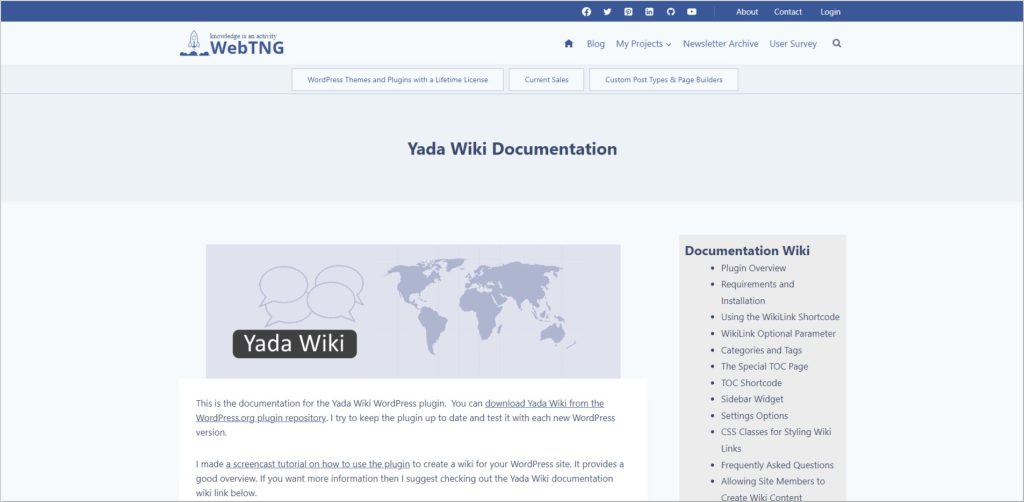The image size is (1024, 502).
Task: Click the Login link
Action: 831,12
